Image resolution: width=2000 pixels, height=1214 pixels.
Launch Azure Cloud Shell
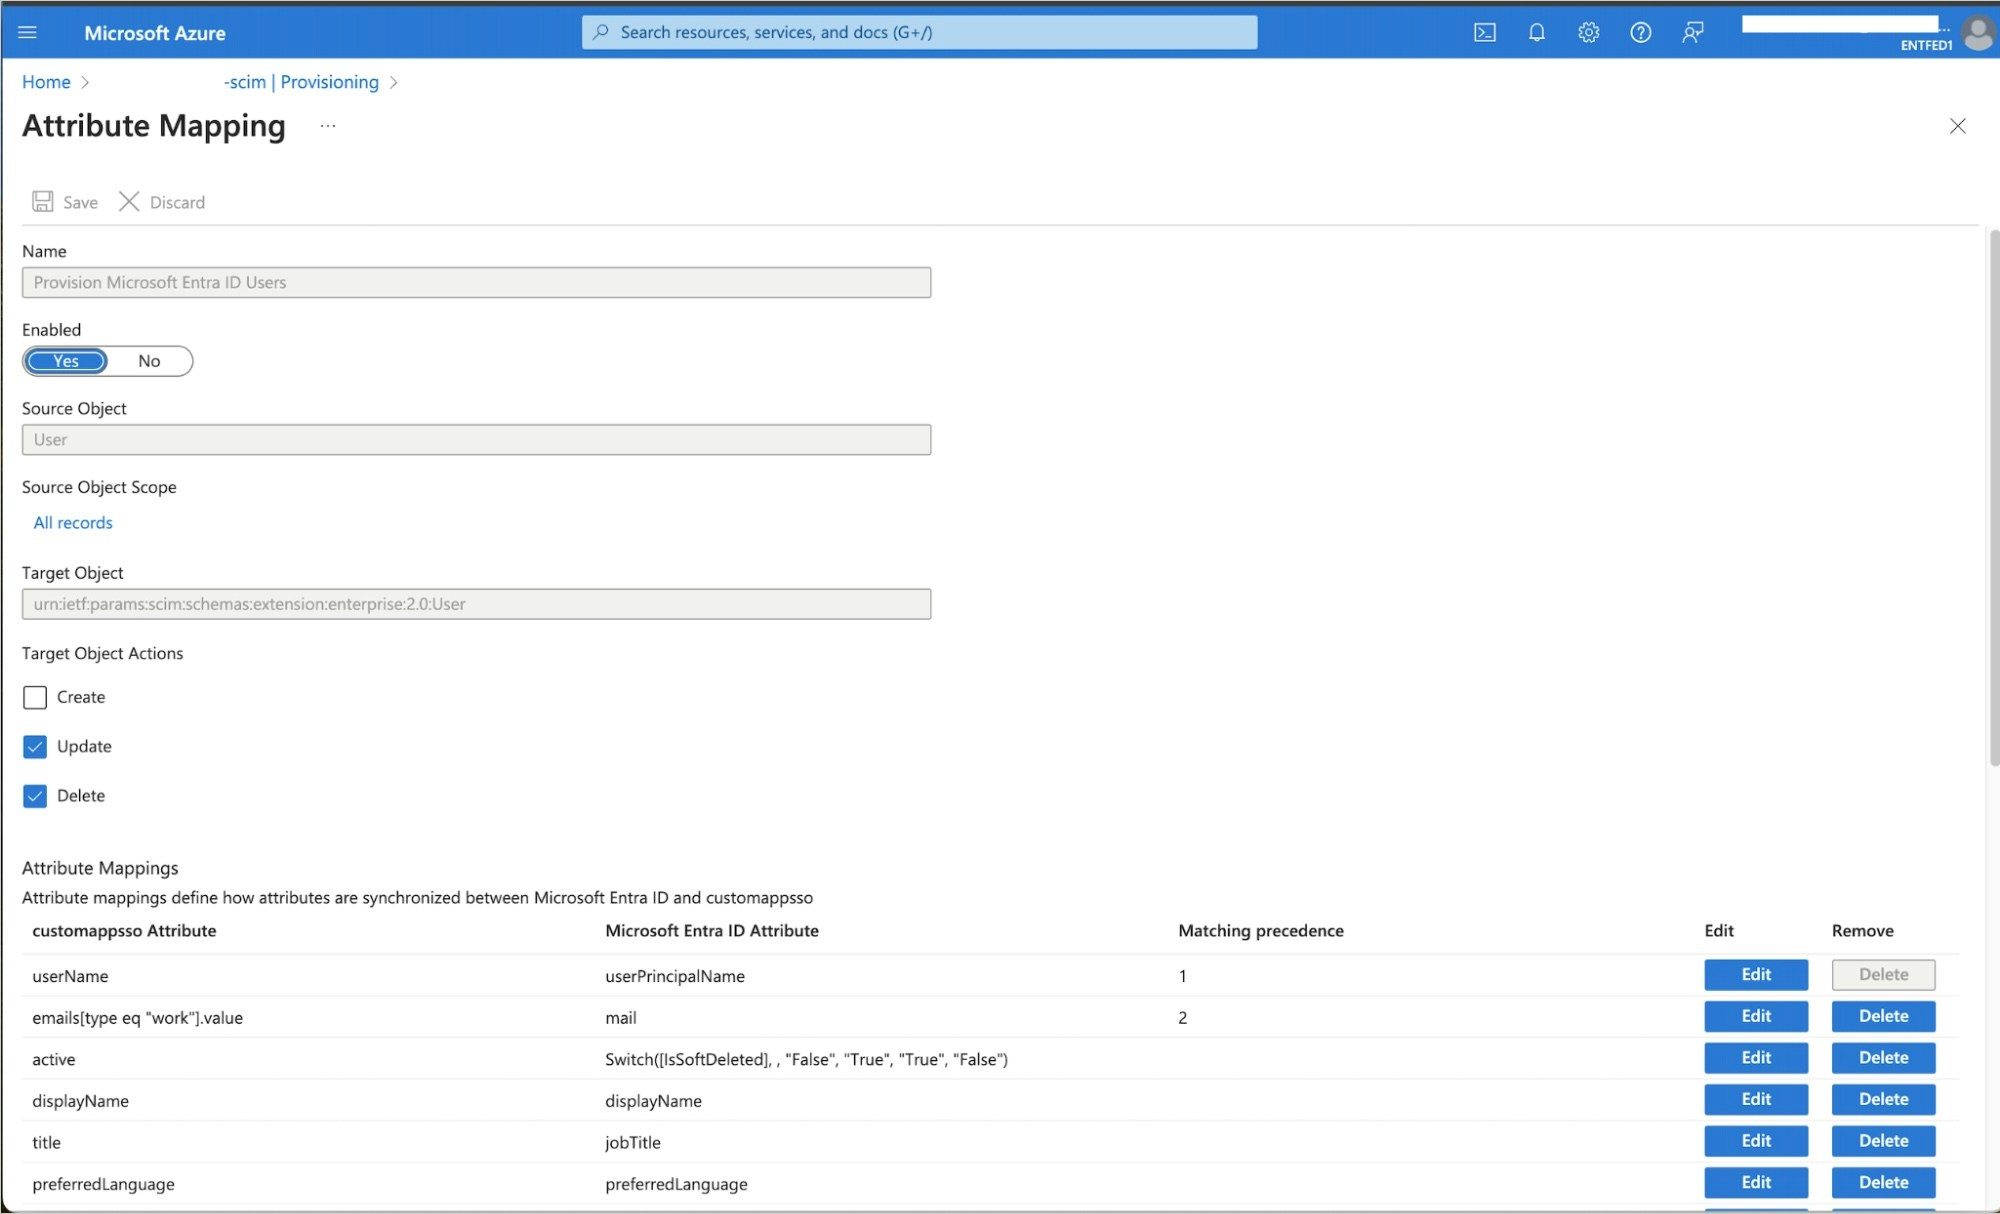(x=1485, y=31)
